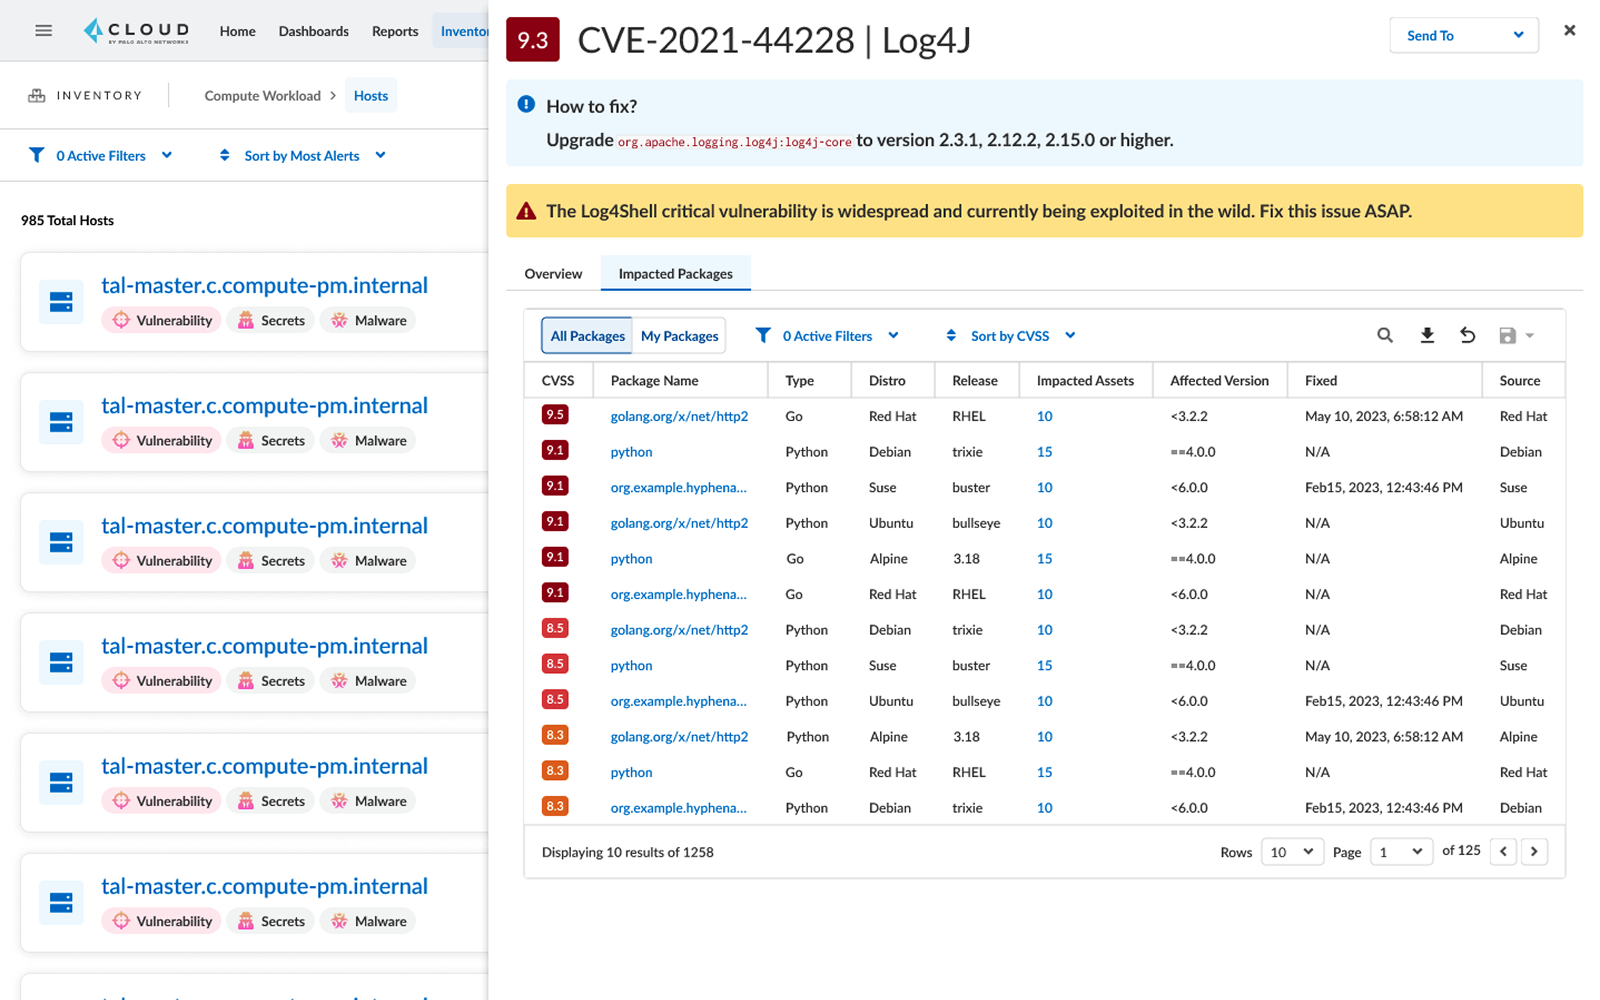Screen dimensions: 1600x1000
Task: Click the Displaying 10 results of 1258 text
Action: tap(627, 852)
